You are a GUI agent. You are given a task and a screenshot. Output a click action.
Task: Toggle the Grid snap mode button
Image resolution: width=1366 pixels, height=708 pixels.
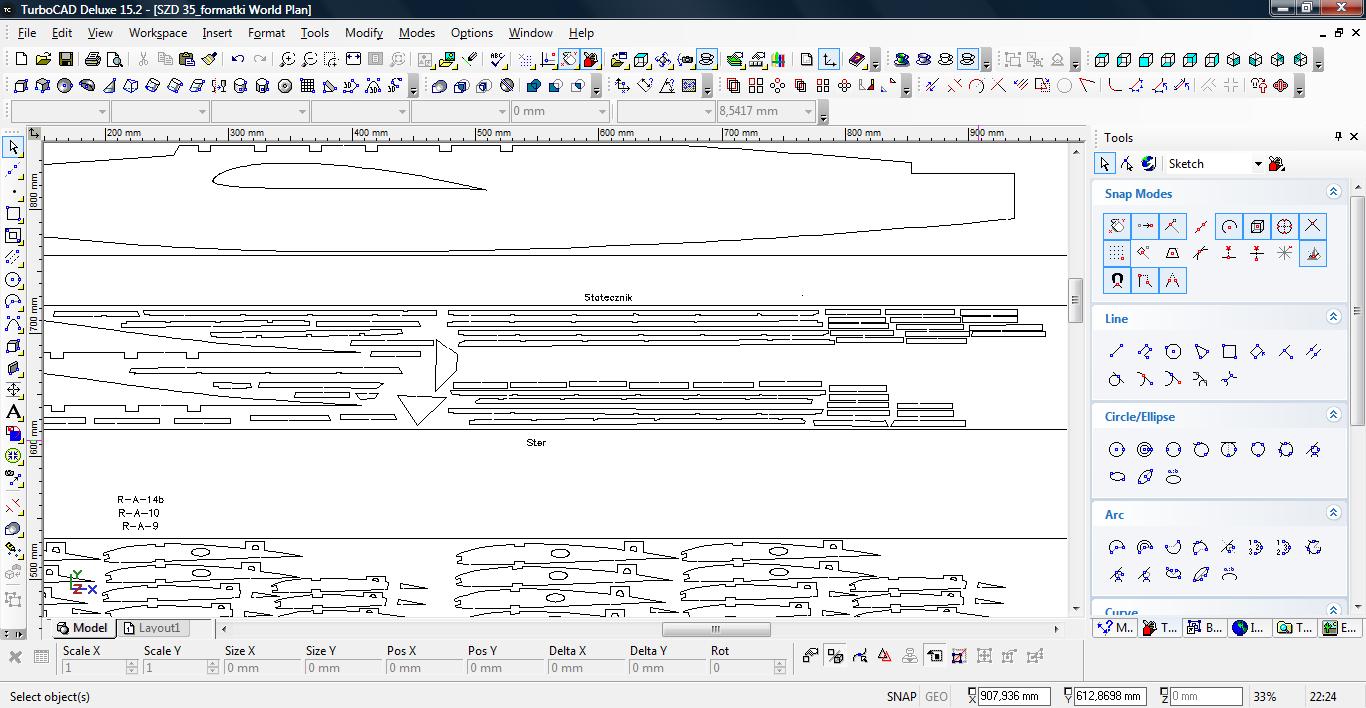(x=1116, y=253)
